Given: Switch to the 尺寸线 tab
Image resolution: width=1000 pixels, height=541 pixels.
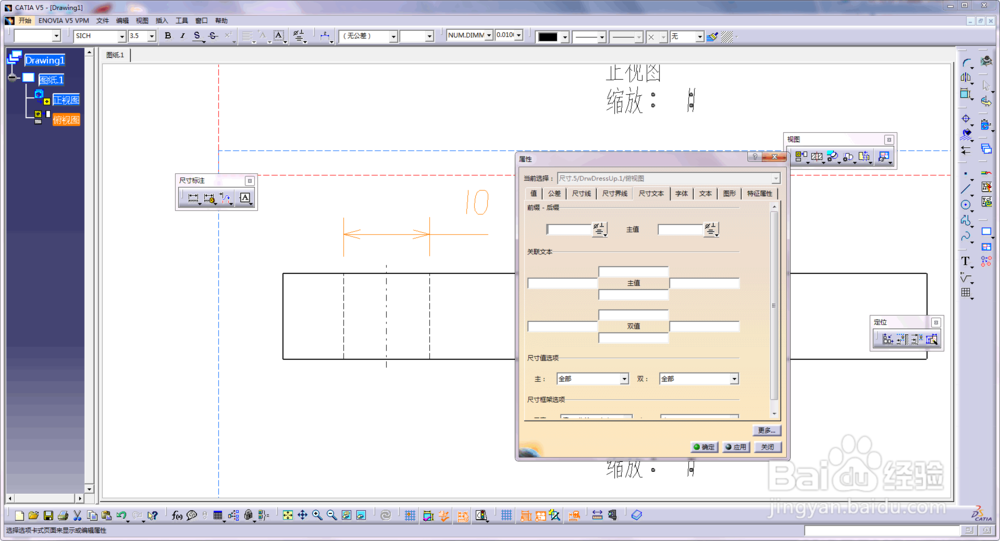Looking at the screenshot, I should [x=581, y=193].
